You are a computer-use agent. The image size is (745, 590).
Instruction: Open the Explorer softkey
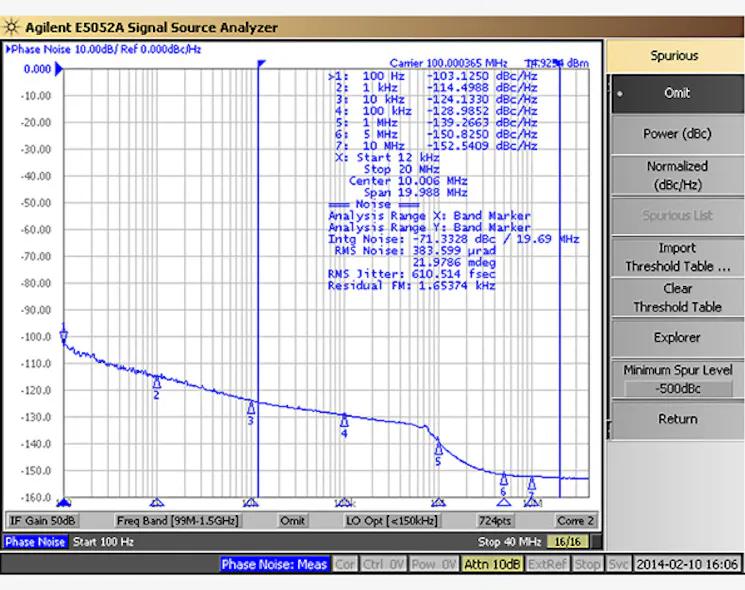coord(676,338)
